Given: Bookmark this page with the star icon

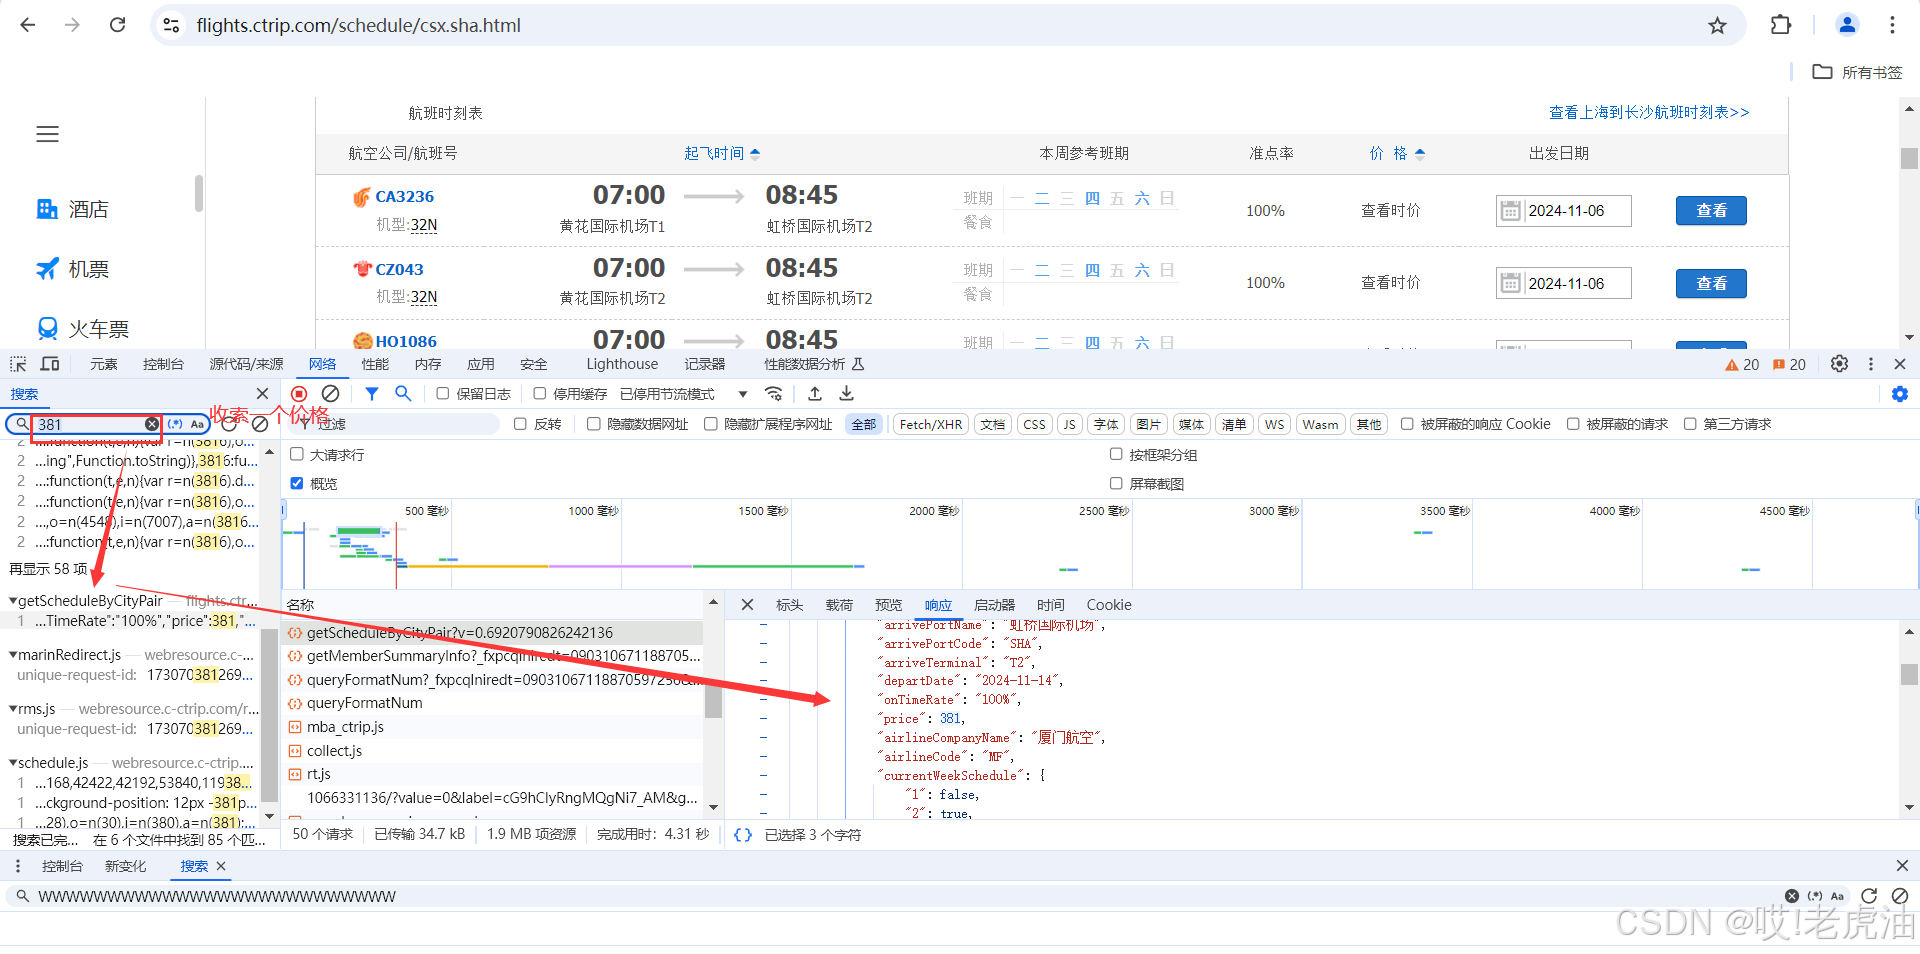Looking at the screenshot, I should [x=1717, y=26].
